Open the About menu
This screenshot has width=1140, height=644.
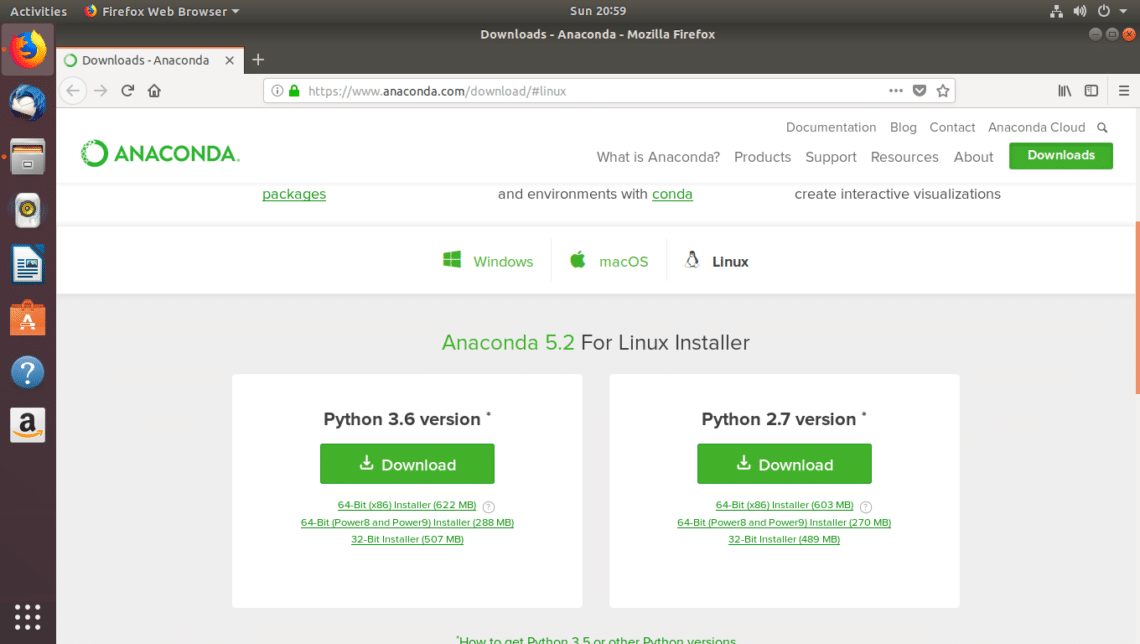point(973,157)
